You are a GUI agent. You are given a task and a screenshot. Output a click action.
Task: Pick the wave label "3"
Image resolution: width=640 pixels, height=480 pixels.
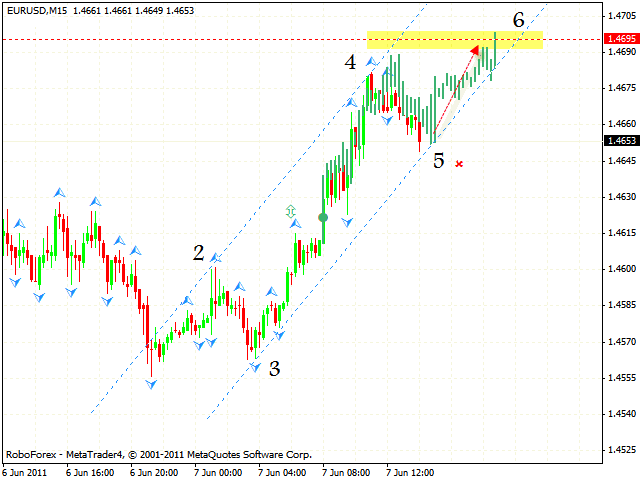(274, 369)
